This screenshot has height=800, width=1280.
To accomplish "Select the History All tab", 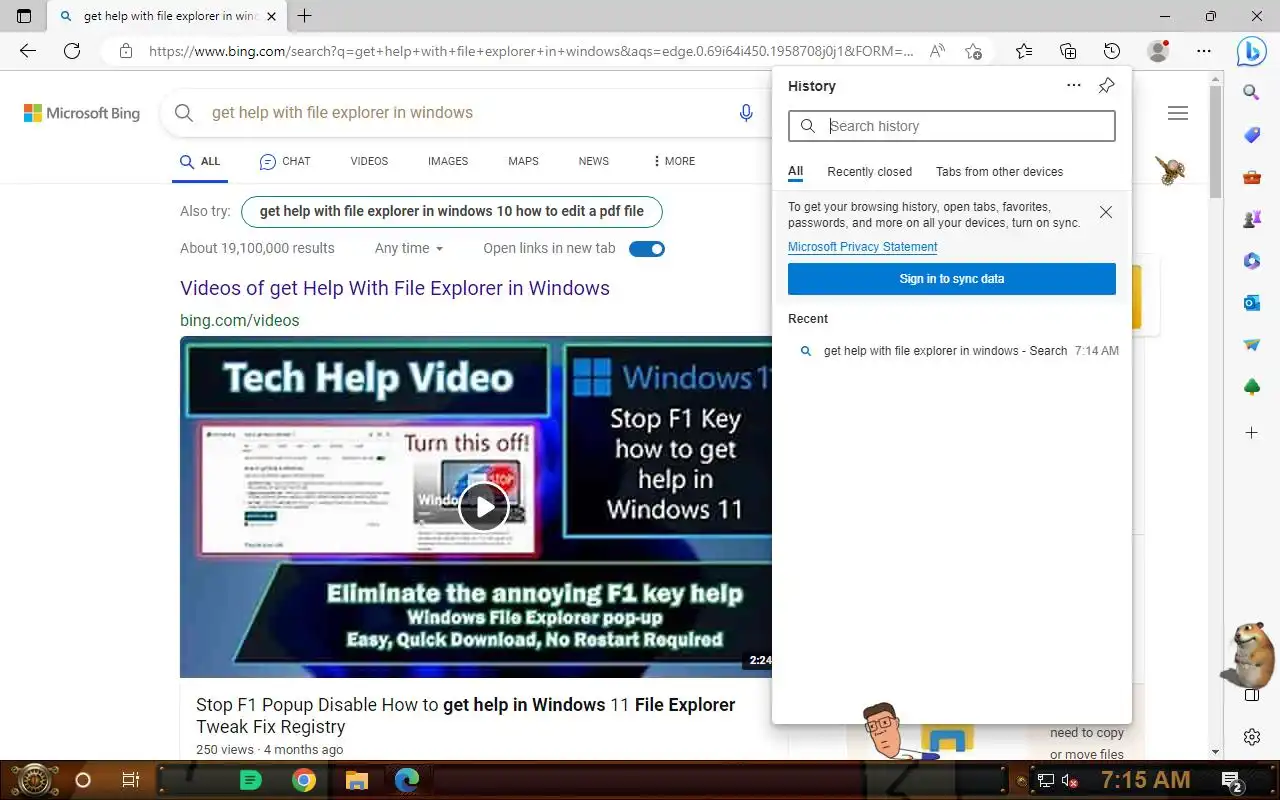I will [x=795, y=172].
